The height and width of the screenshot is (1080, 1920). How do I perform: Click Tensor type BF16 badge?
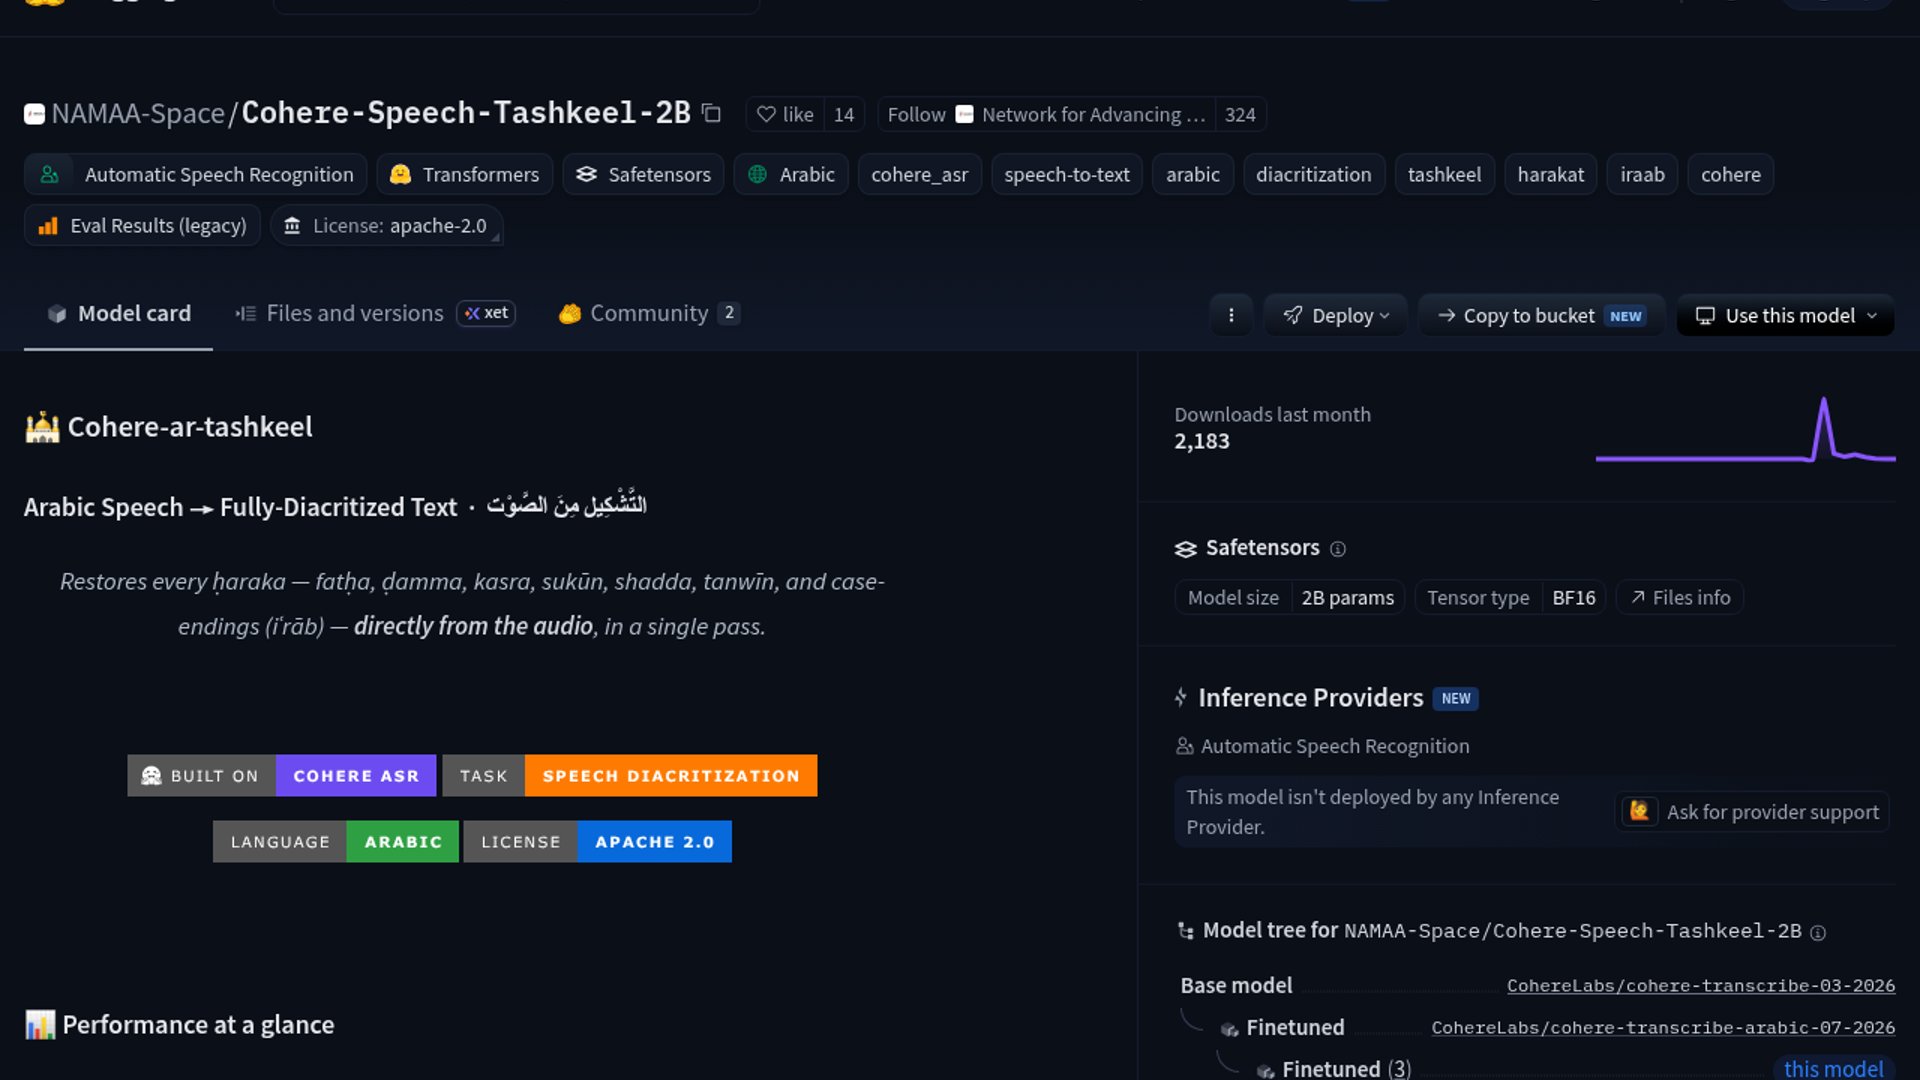pos(1510,598)
